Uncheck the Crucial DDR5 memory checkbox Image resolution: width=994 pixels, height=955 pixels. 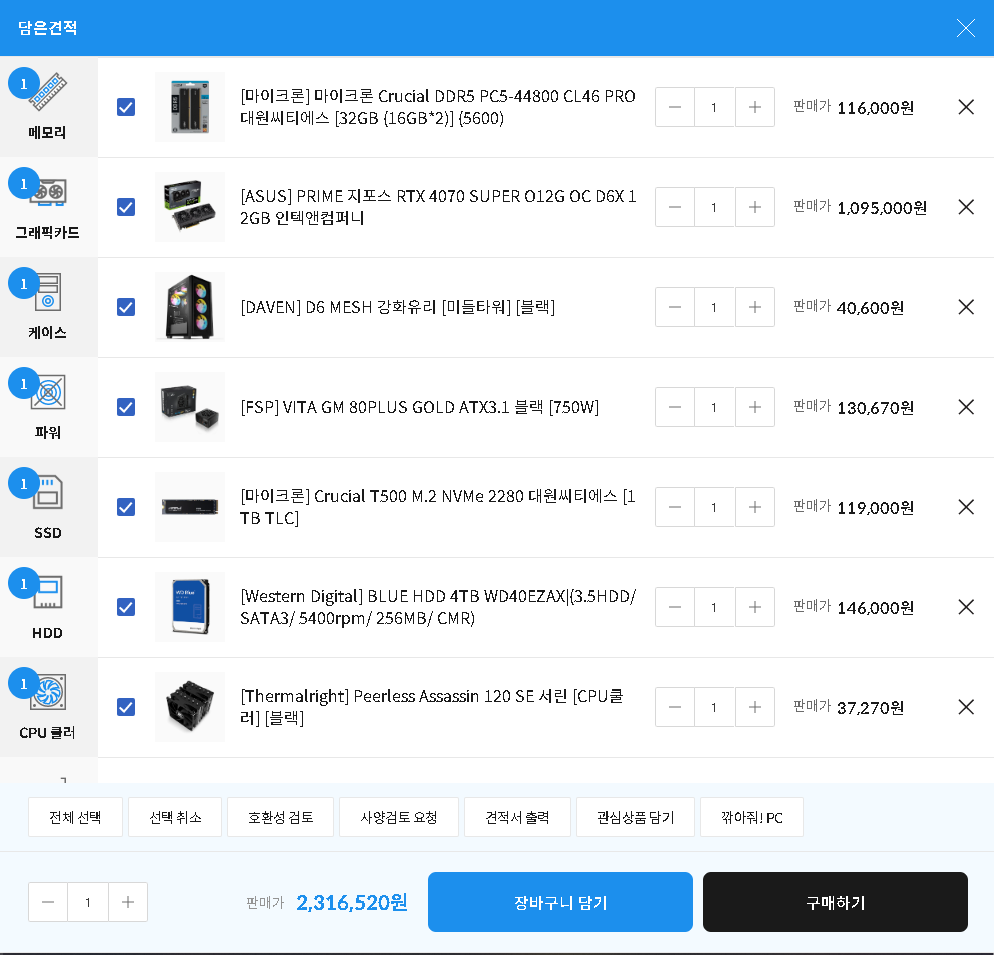click(126, 107)
